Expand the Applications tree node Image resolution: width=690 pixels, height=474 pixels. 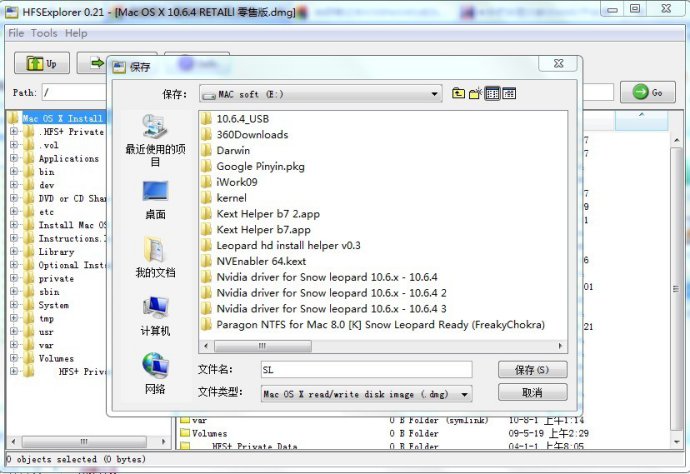pyautogui.click(x=14, y=158)
